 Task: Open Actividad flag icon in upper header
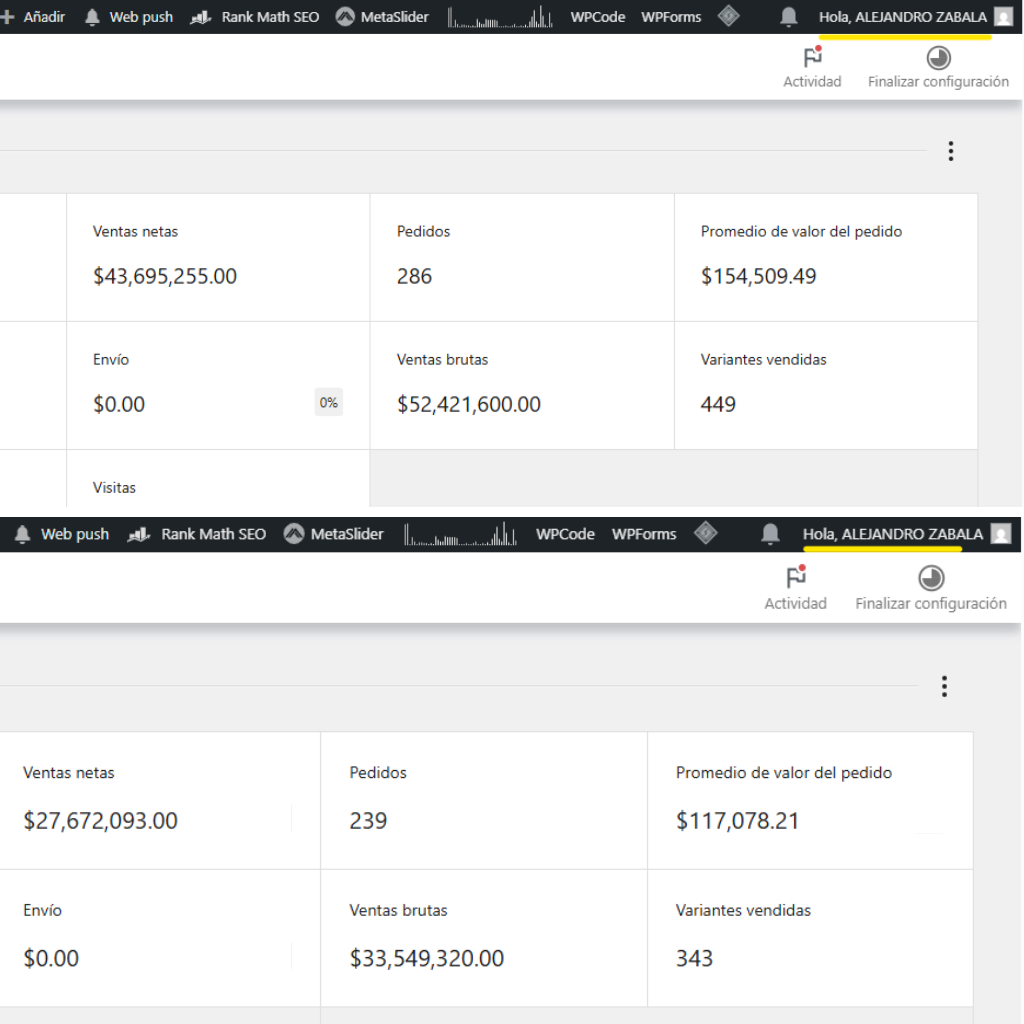point(812,58)
